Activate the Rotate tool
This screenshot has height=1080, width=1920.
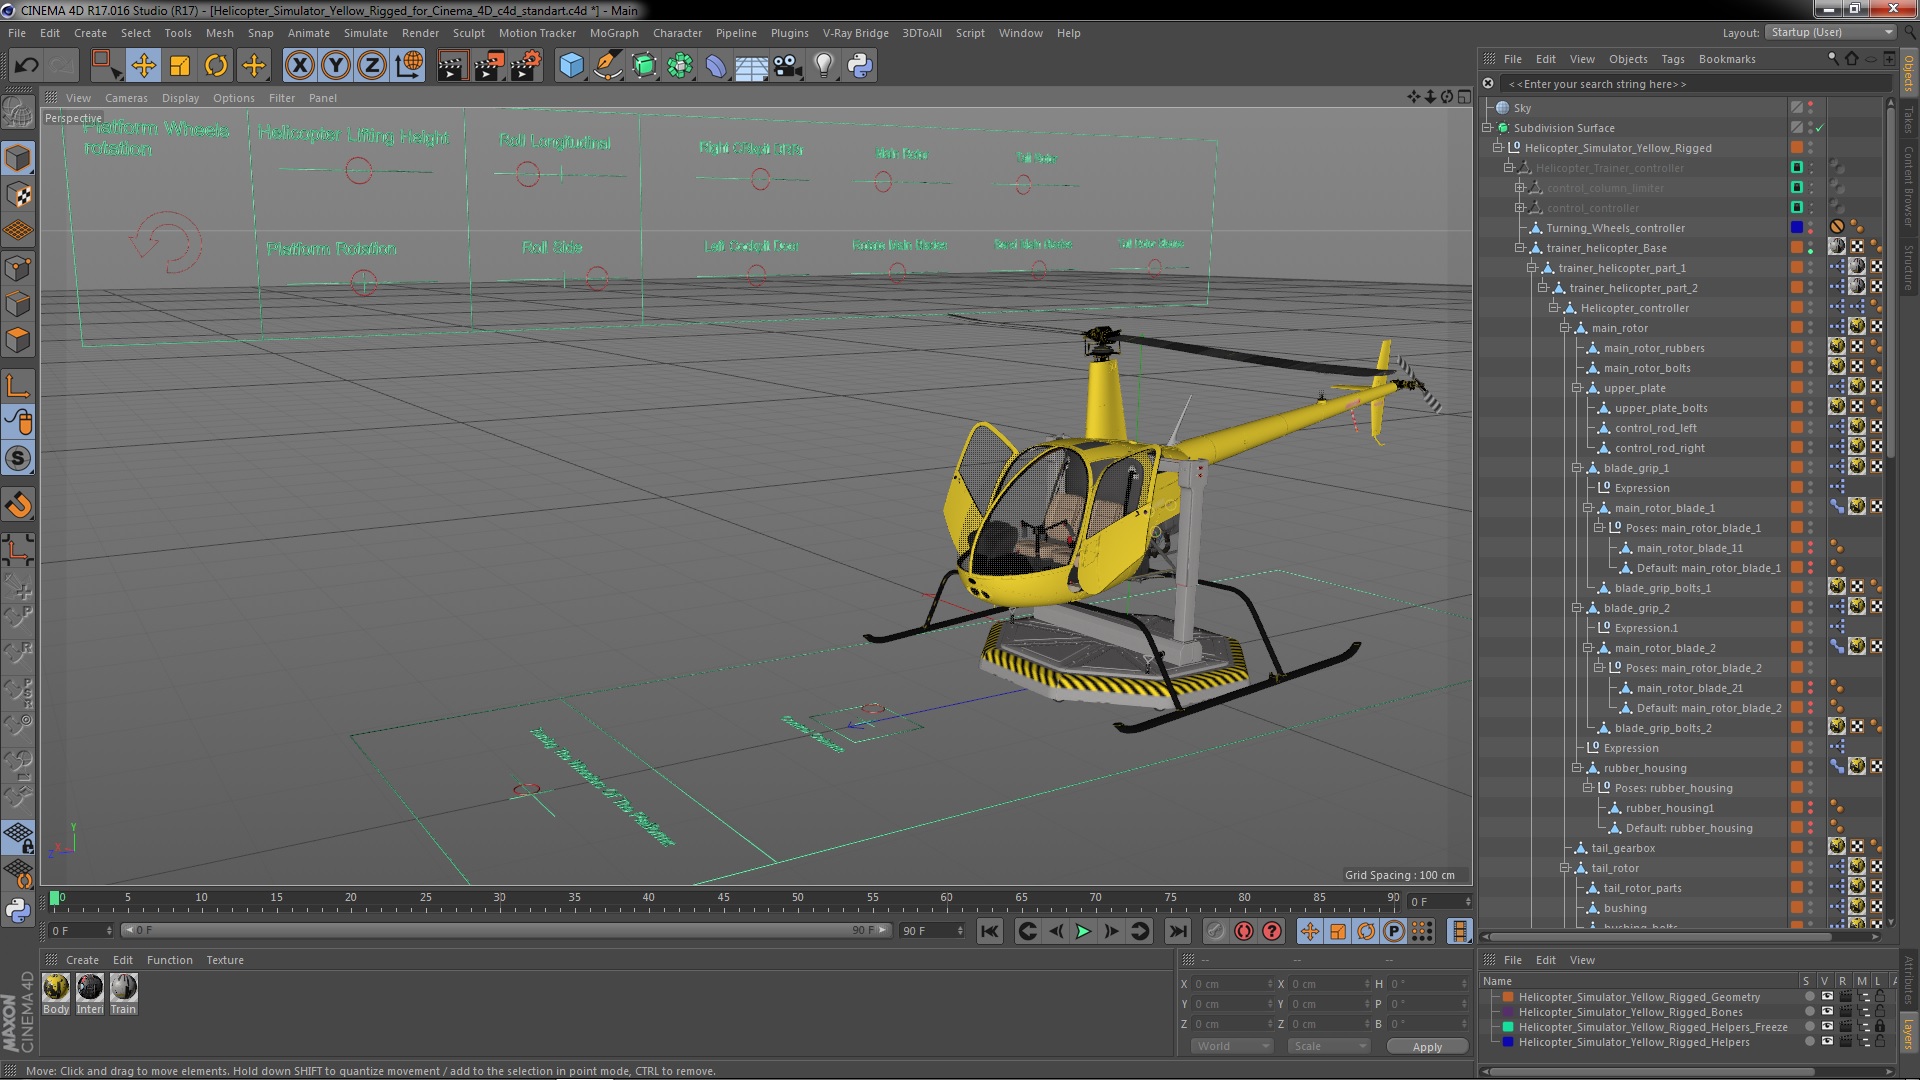tap(216, 66)
